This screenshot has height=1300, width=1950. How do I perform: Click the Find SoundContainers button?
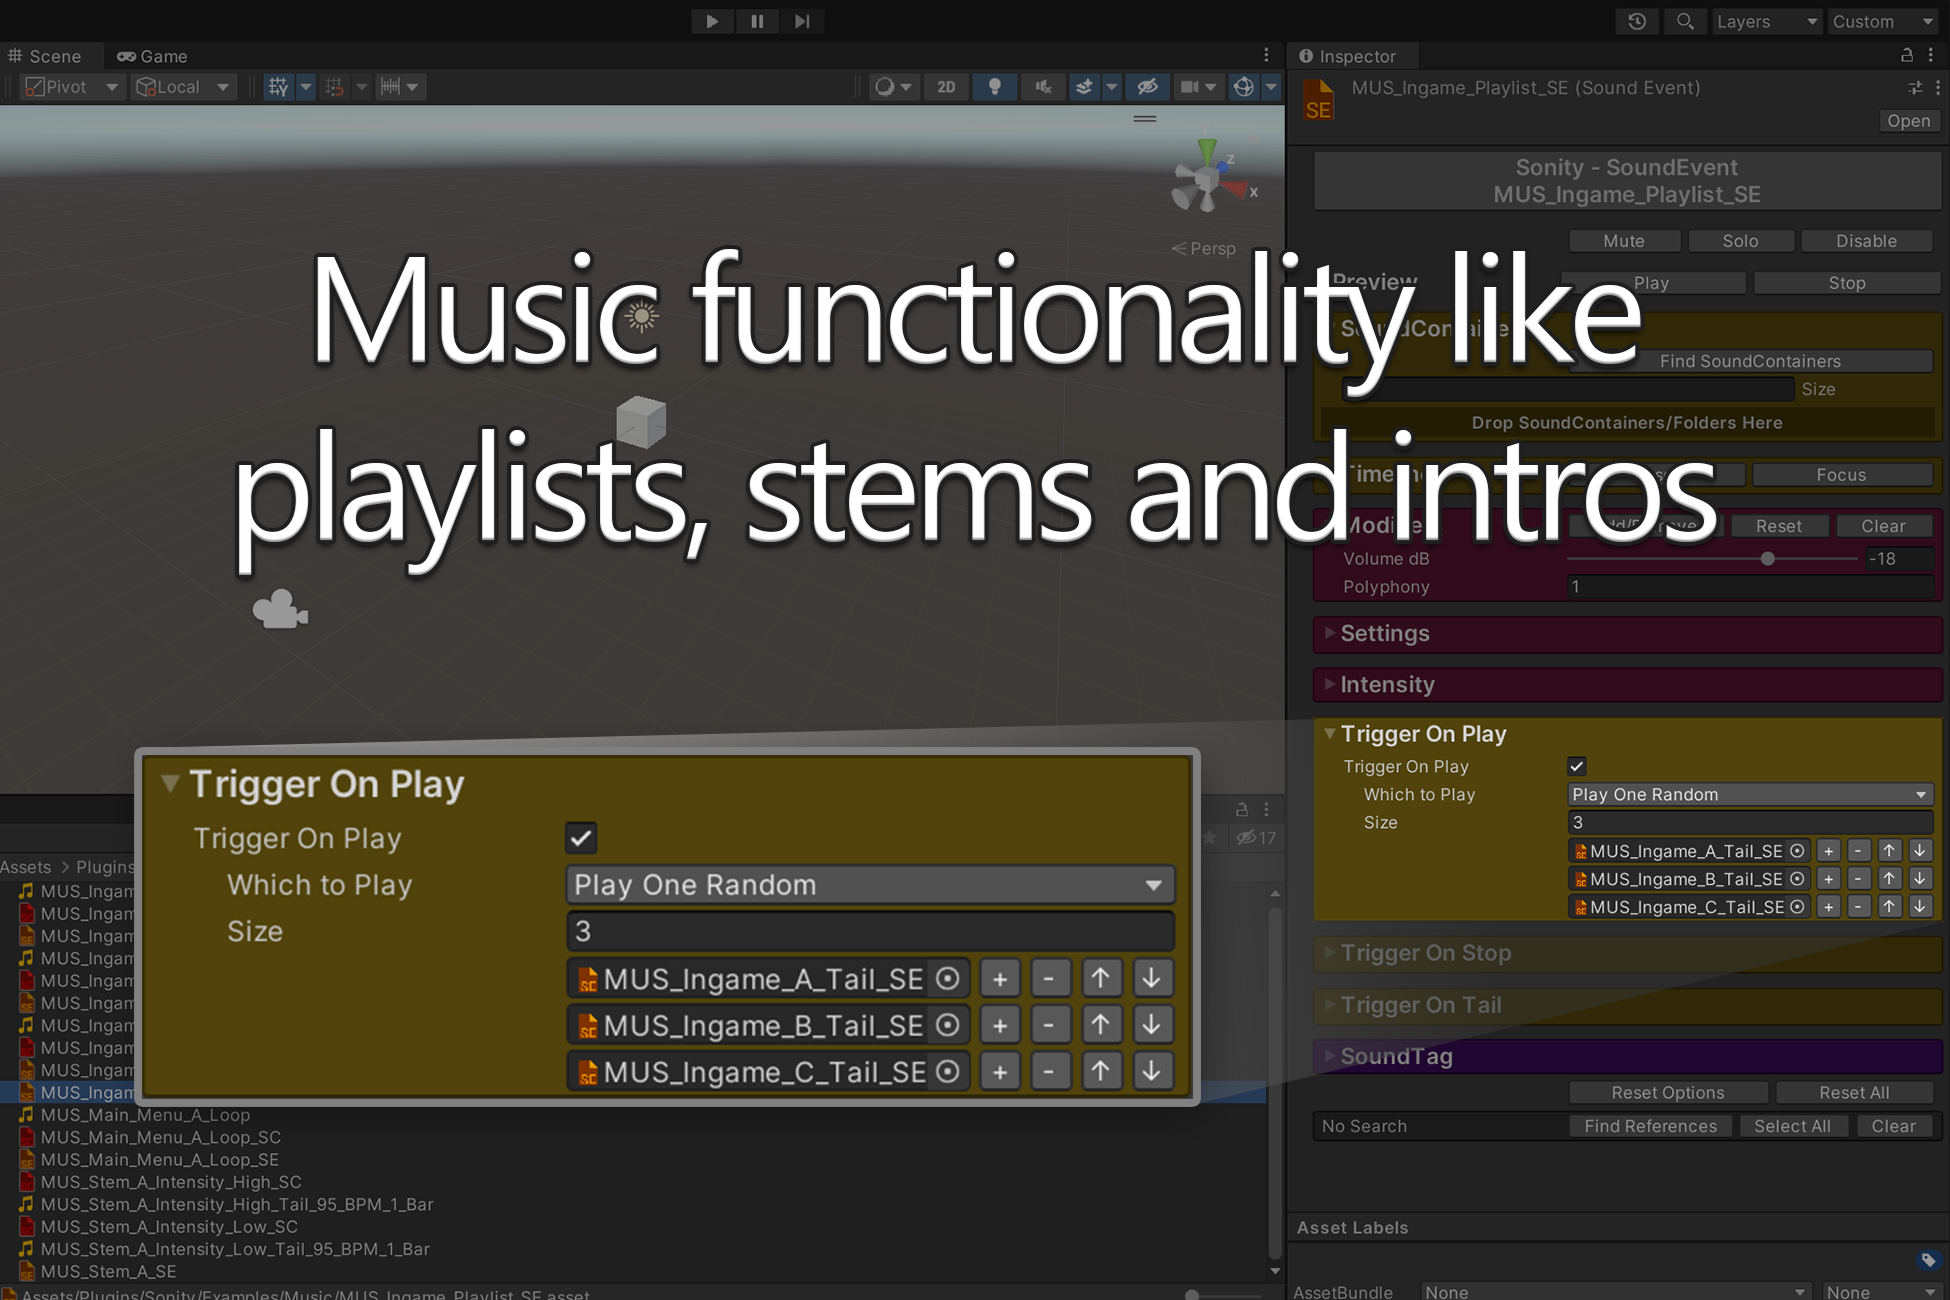coord(1750,361)
